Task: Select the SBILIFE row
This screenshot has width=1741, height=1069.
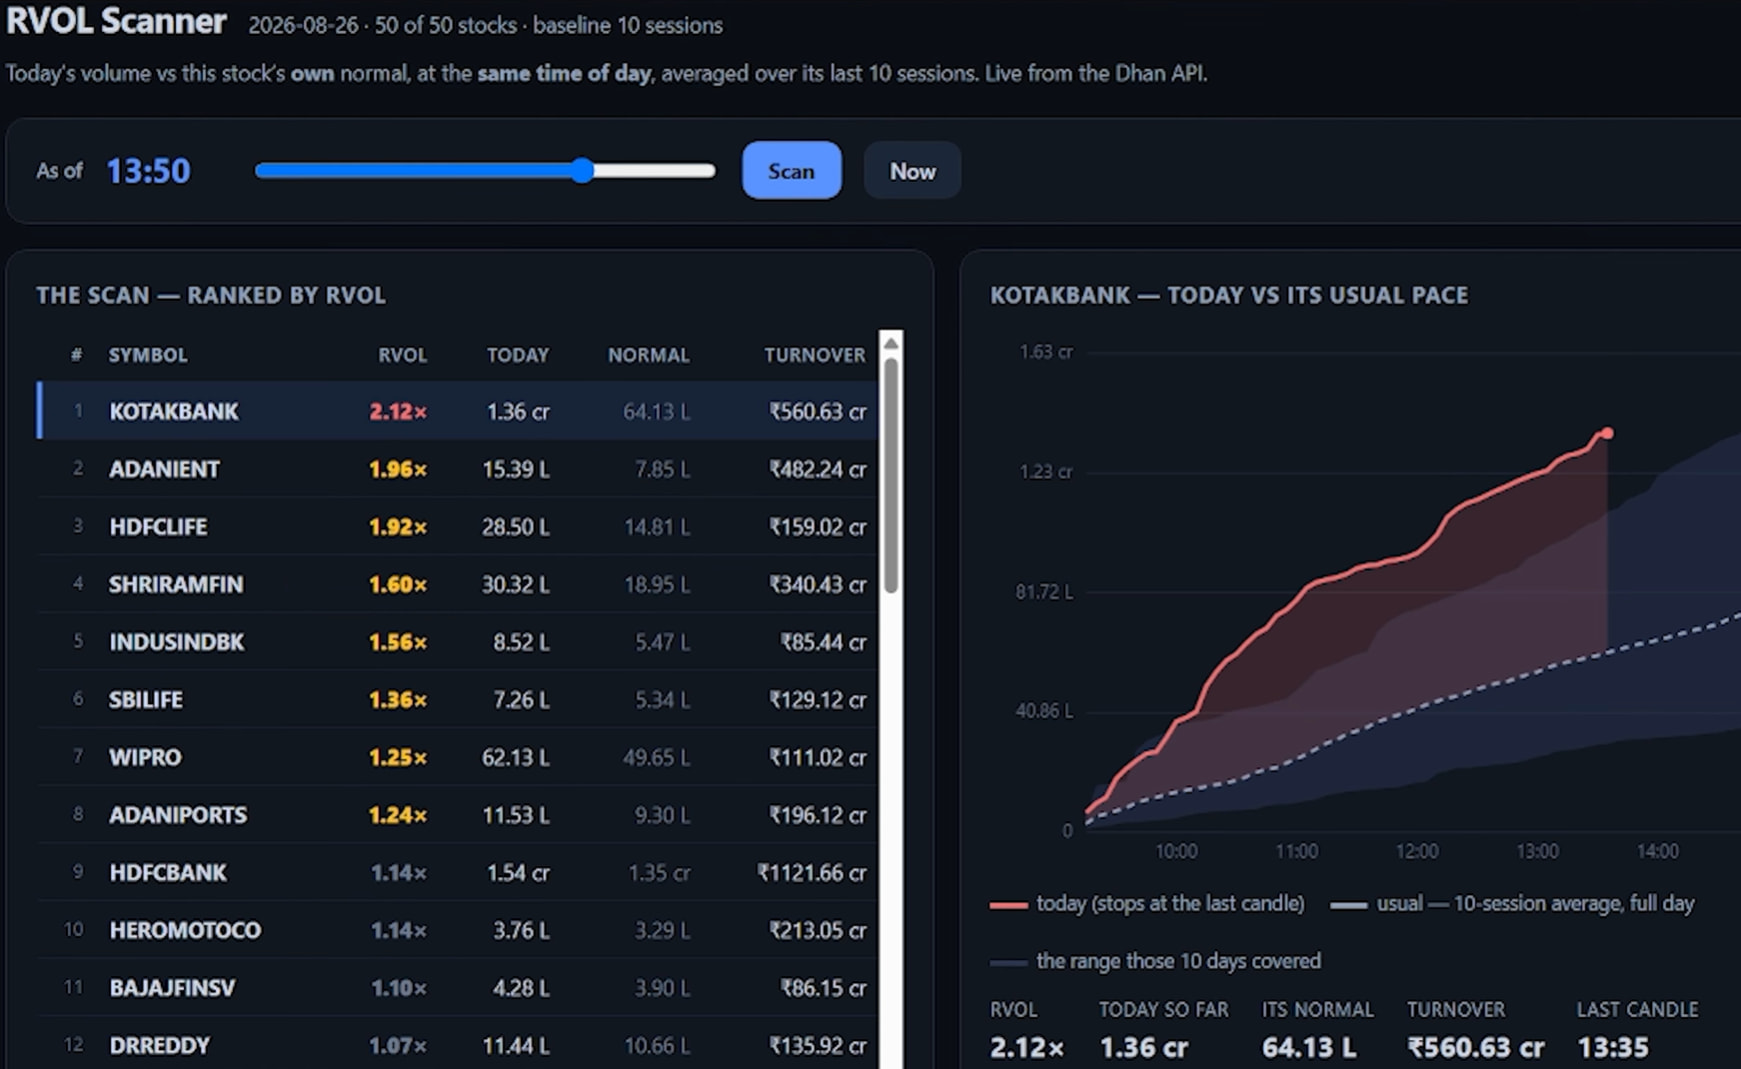Action: pos(457,699)
